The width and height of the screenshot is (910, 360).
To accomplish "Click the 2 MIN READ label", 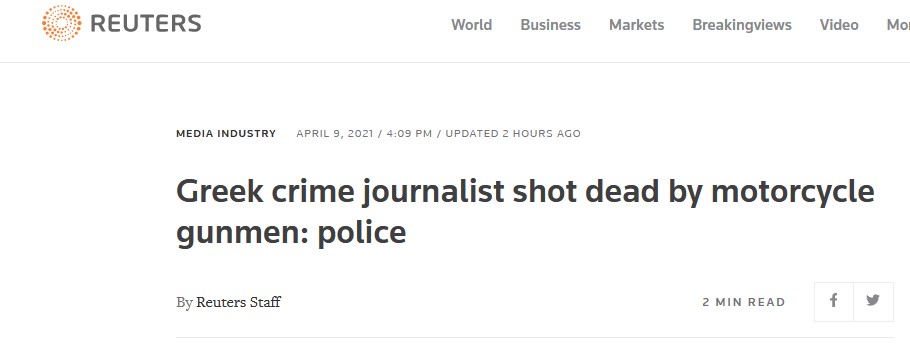I will click(x=743, y=302).
